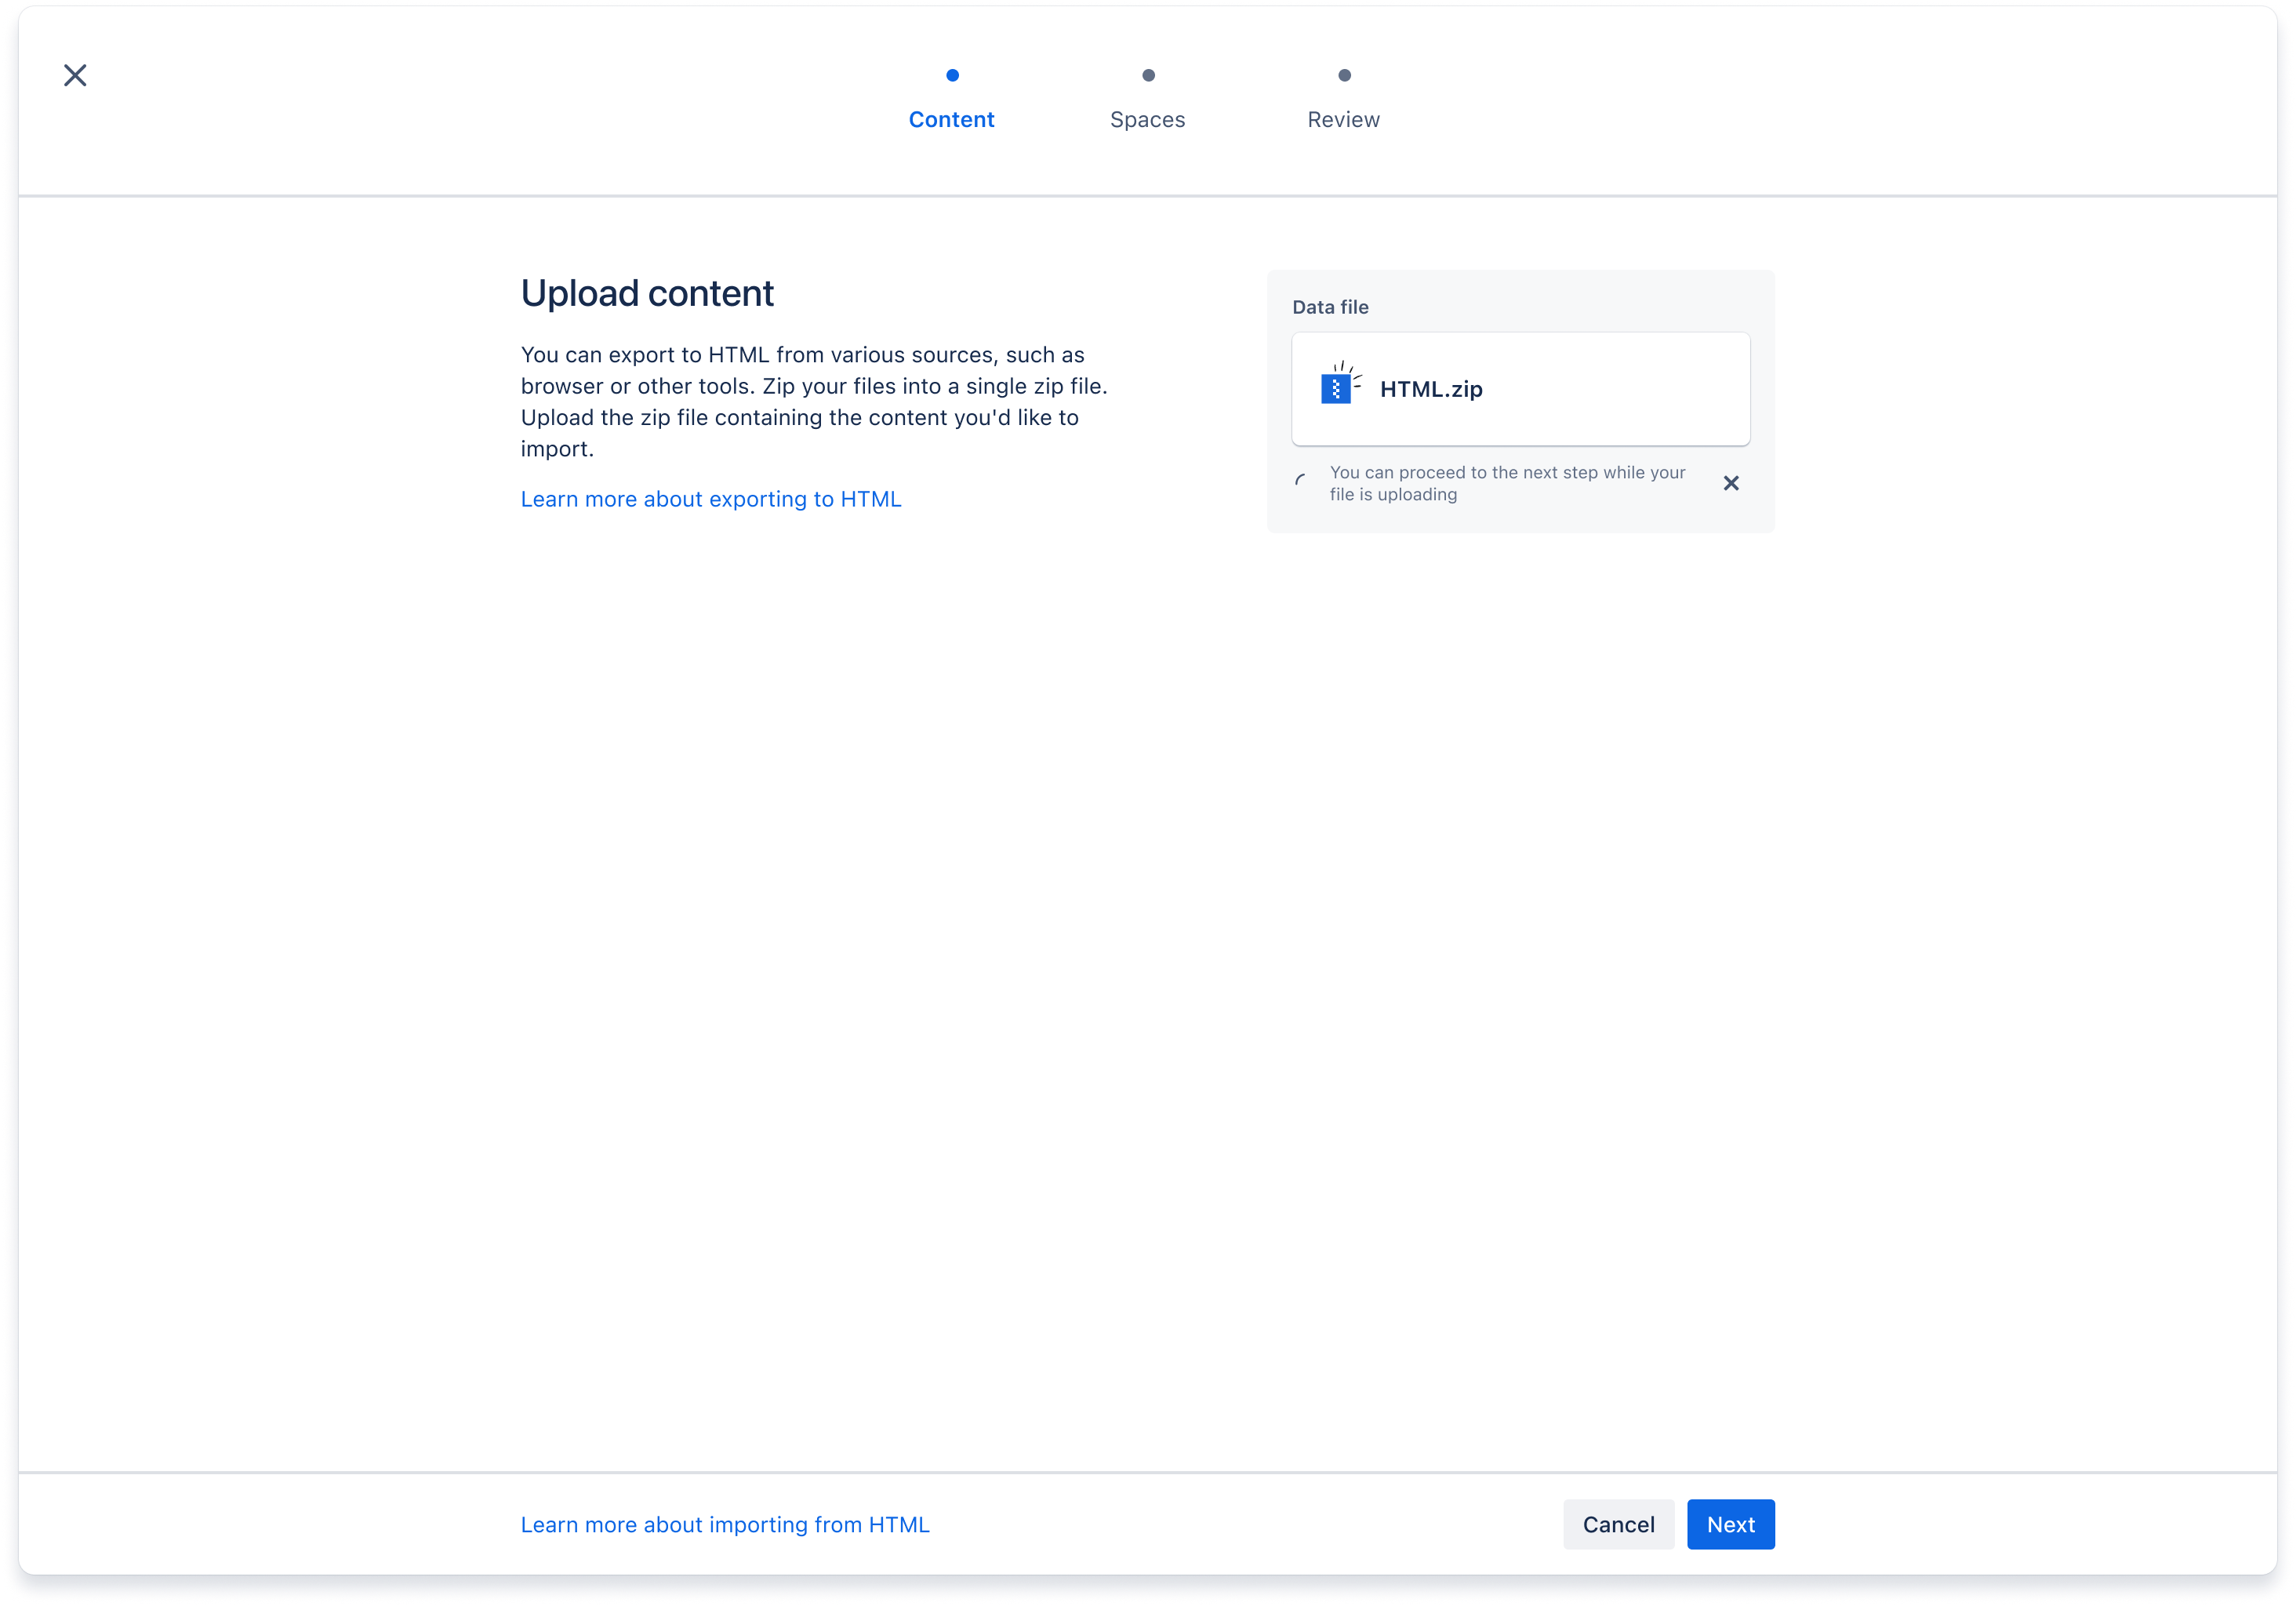Click the 'Data file' label
This screenshot has height=1606, width=2296.
1330,307
